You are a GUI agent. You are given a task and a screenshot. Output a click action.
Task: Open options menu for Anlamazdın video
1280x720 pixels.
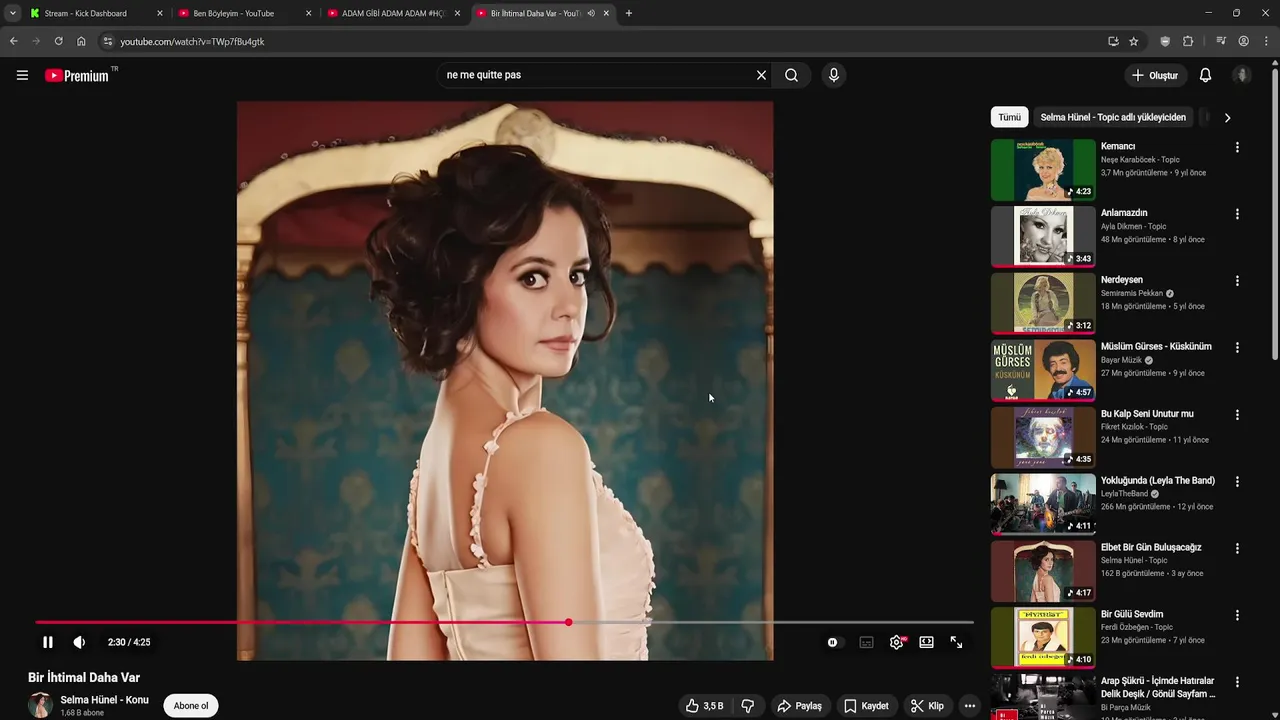pyautogui.click(x=1237, y=214)
